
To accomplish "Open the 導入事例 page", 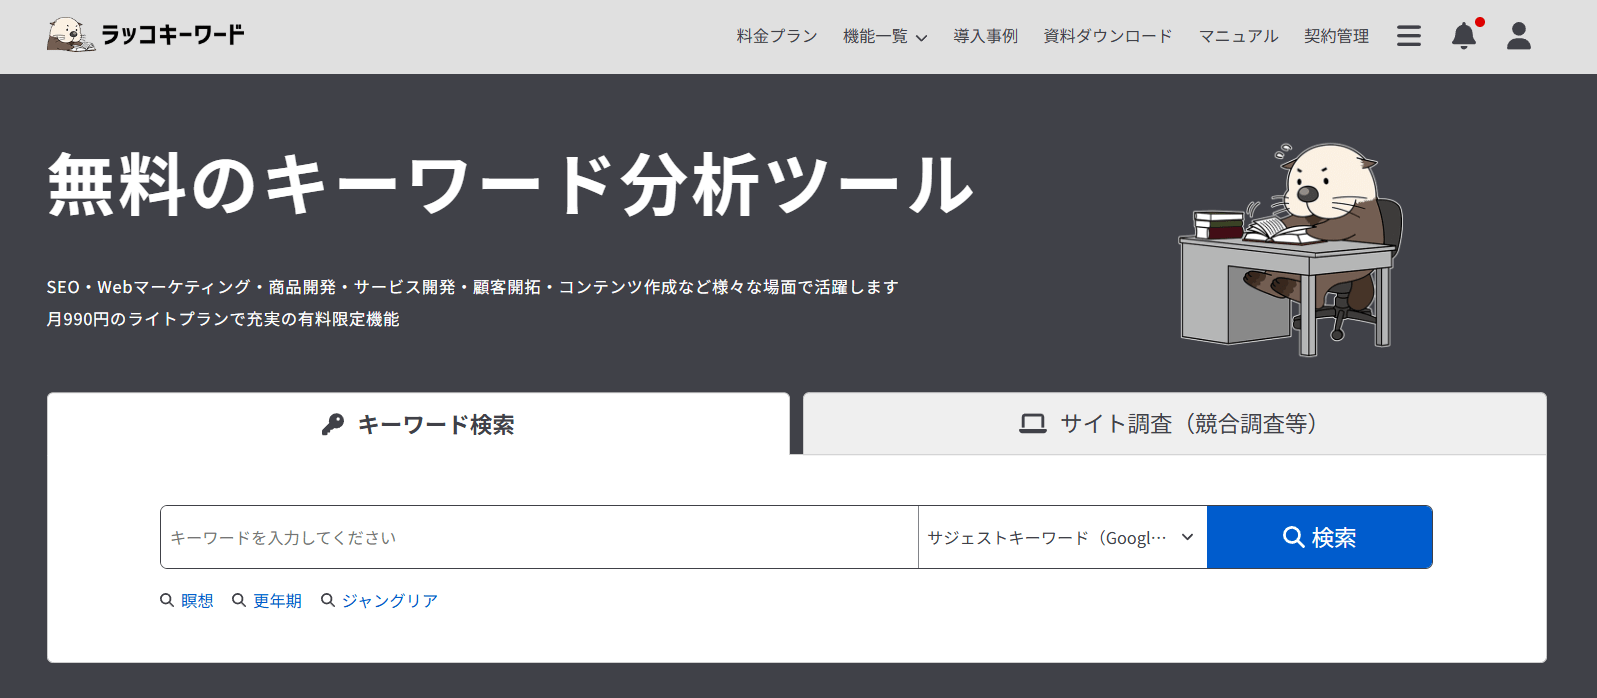I will point(985,36).
